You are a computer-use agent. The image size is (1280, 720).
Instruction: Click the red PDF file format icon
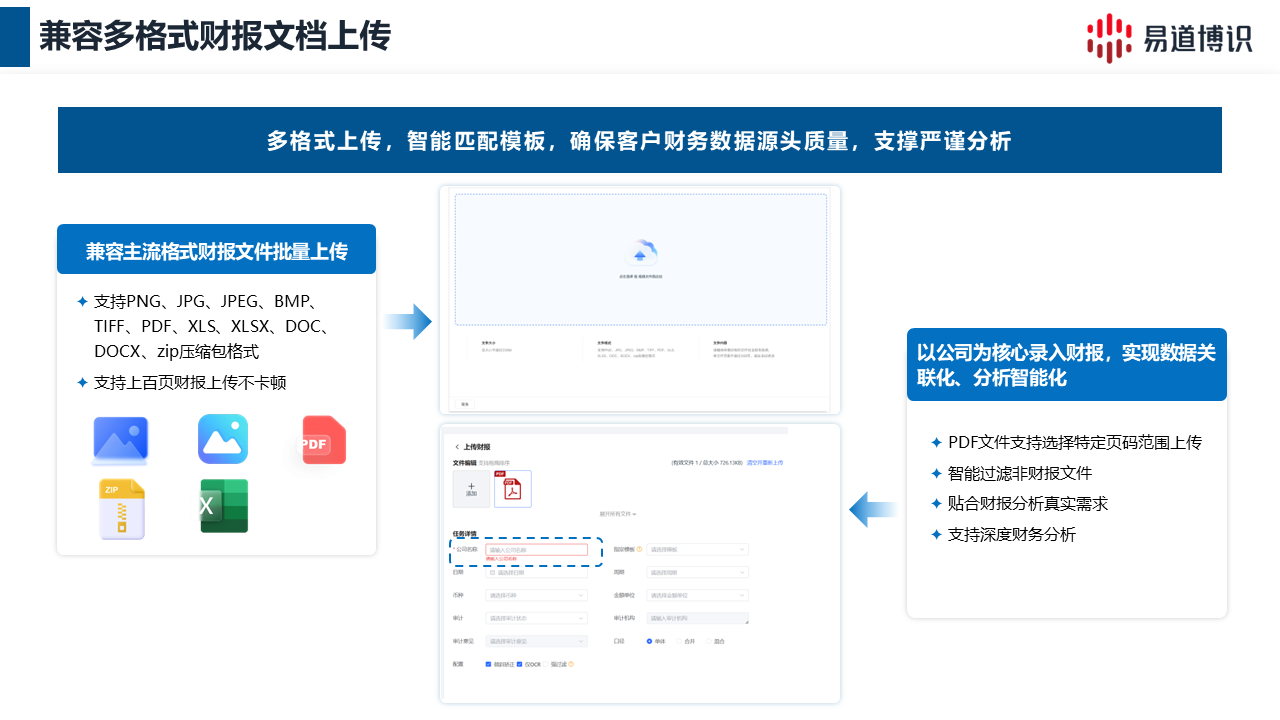click(324, 441)
